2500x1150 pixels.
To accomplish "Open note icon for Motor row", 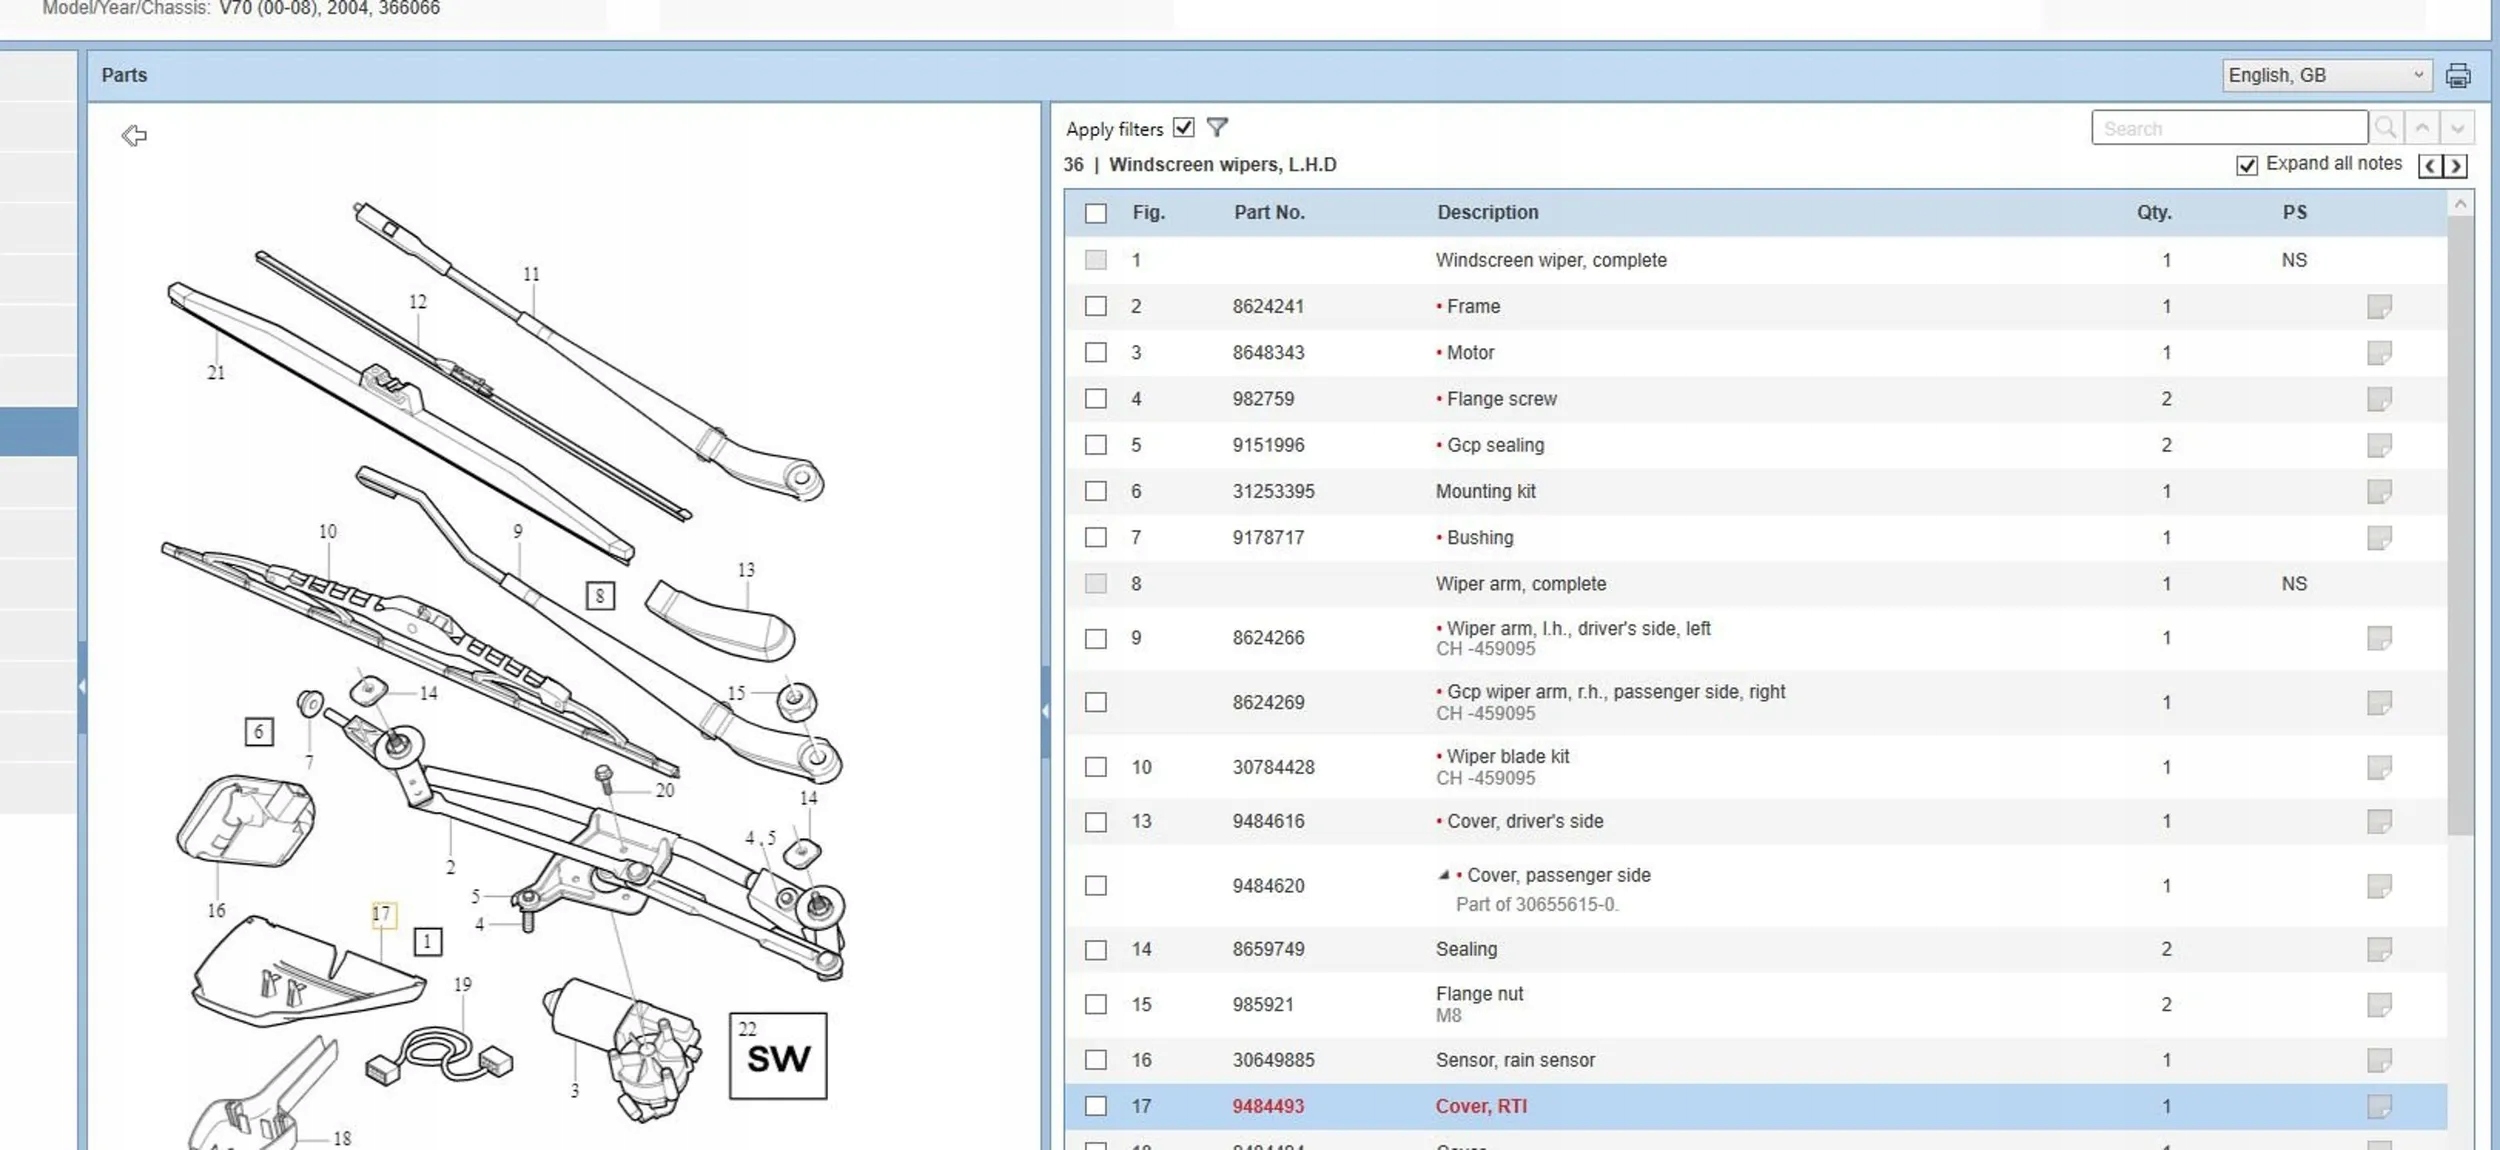I will click(2379, 353).
